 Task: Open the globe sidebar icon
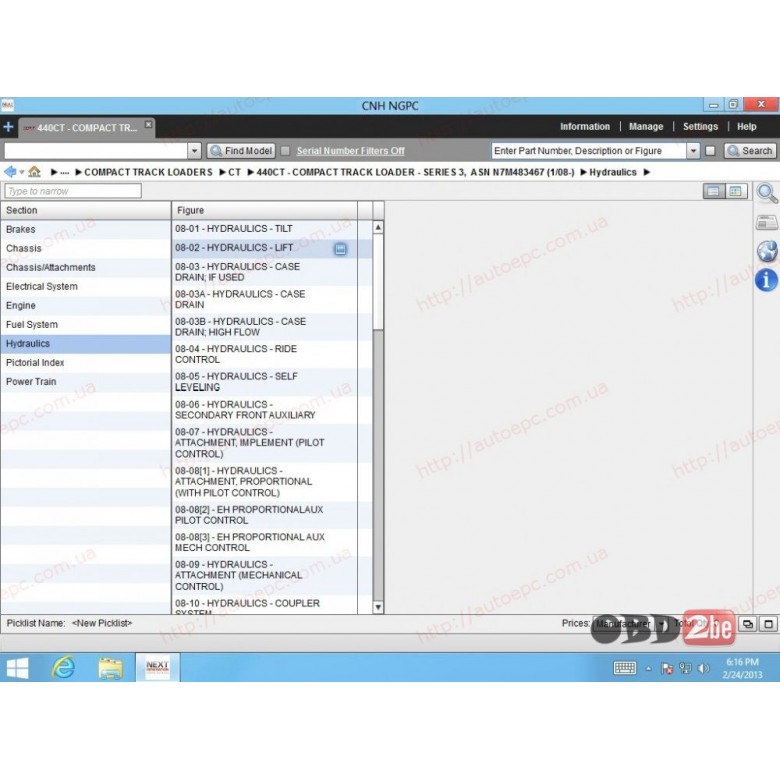[x=767, y=251]
